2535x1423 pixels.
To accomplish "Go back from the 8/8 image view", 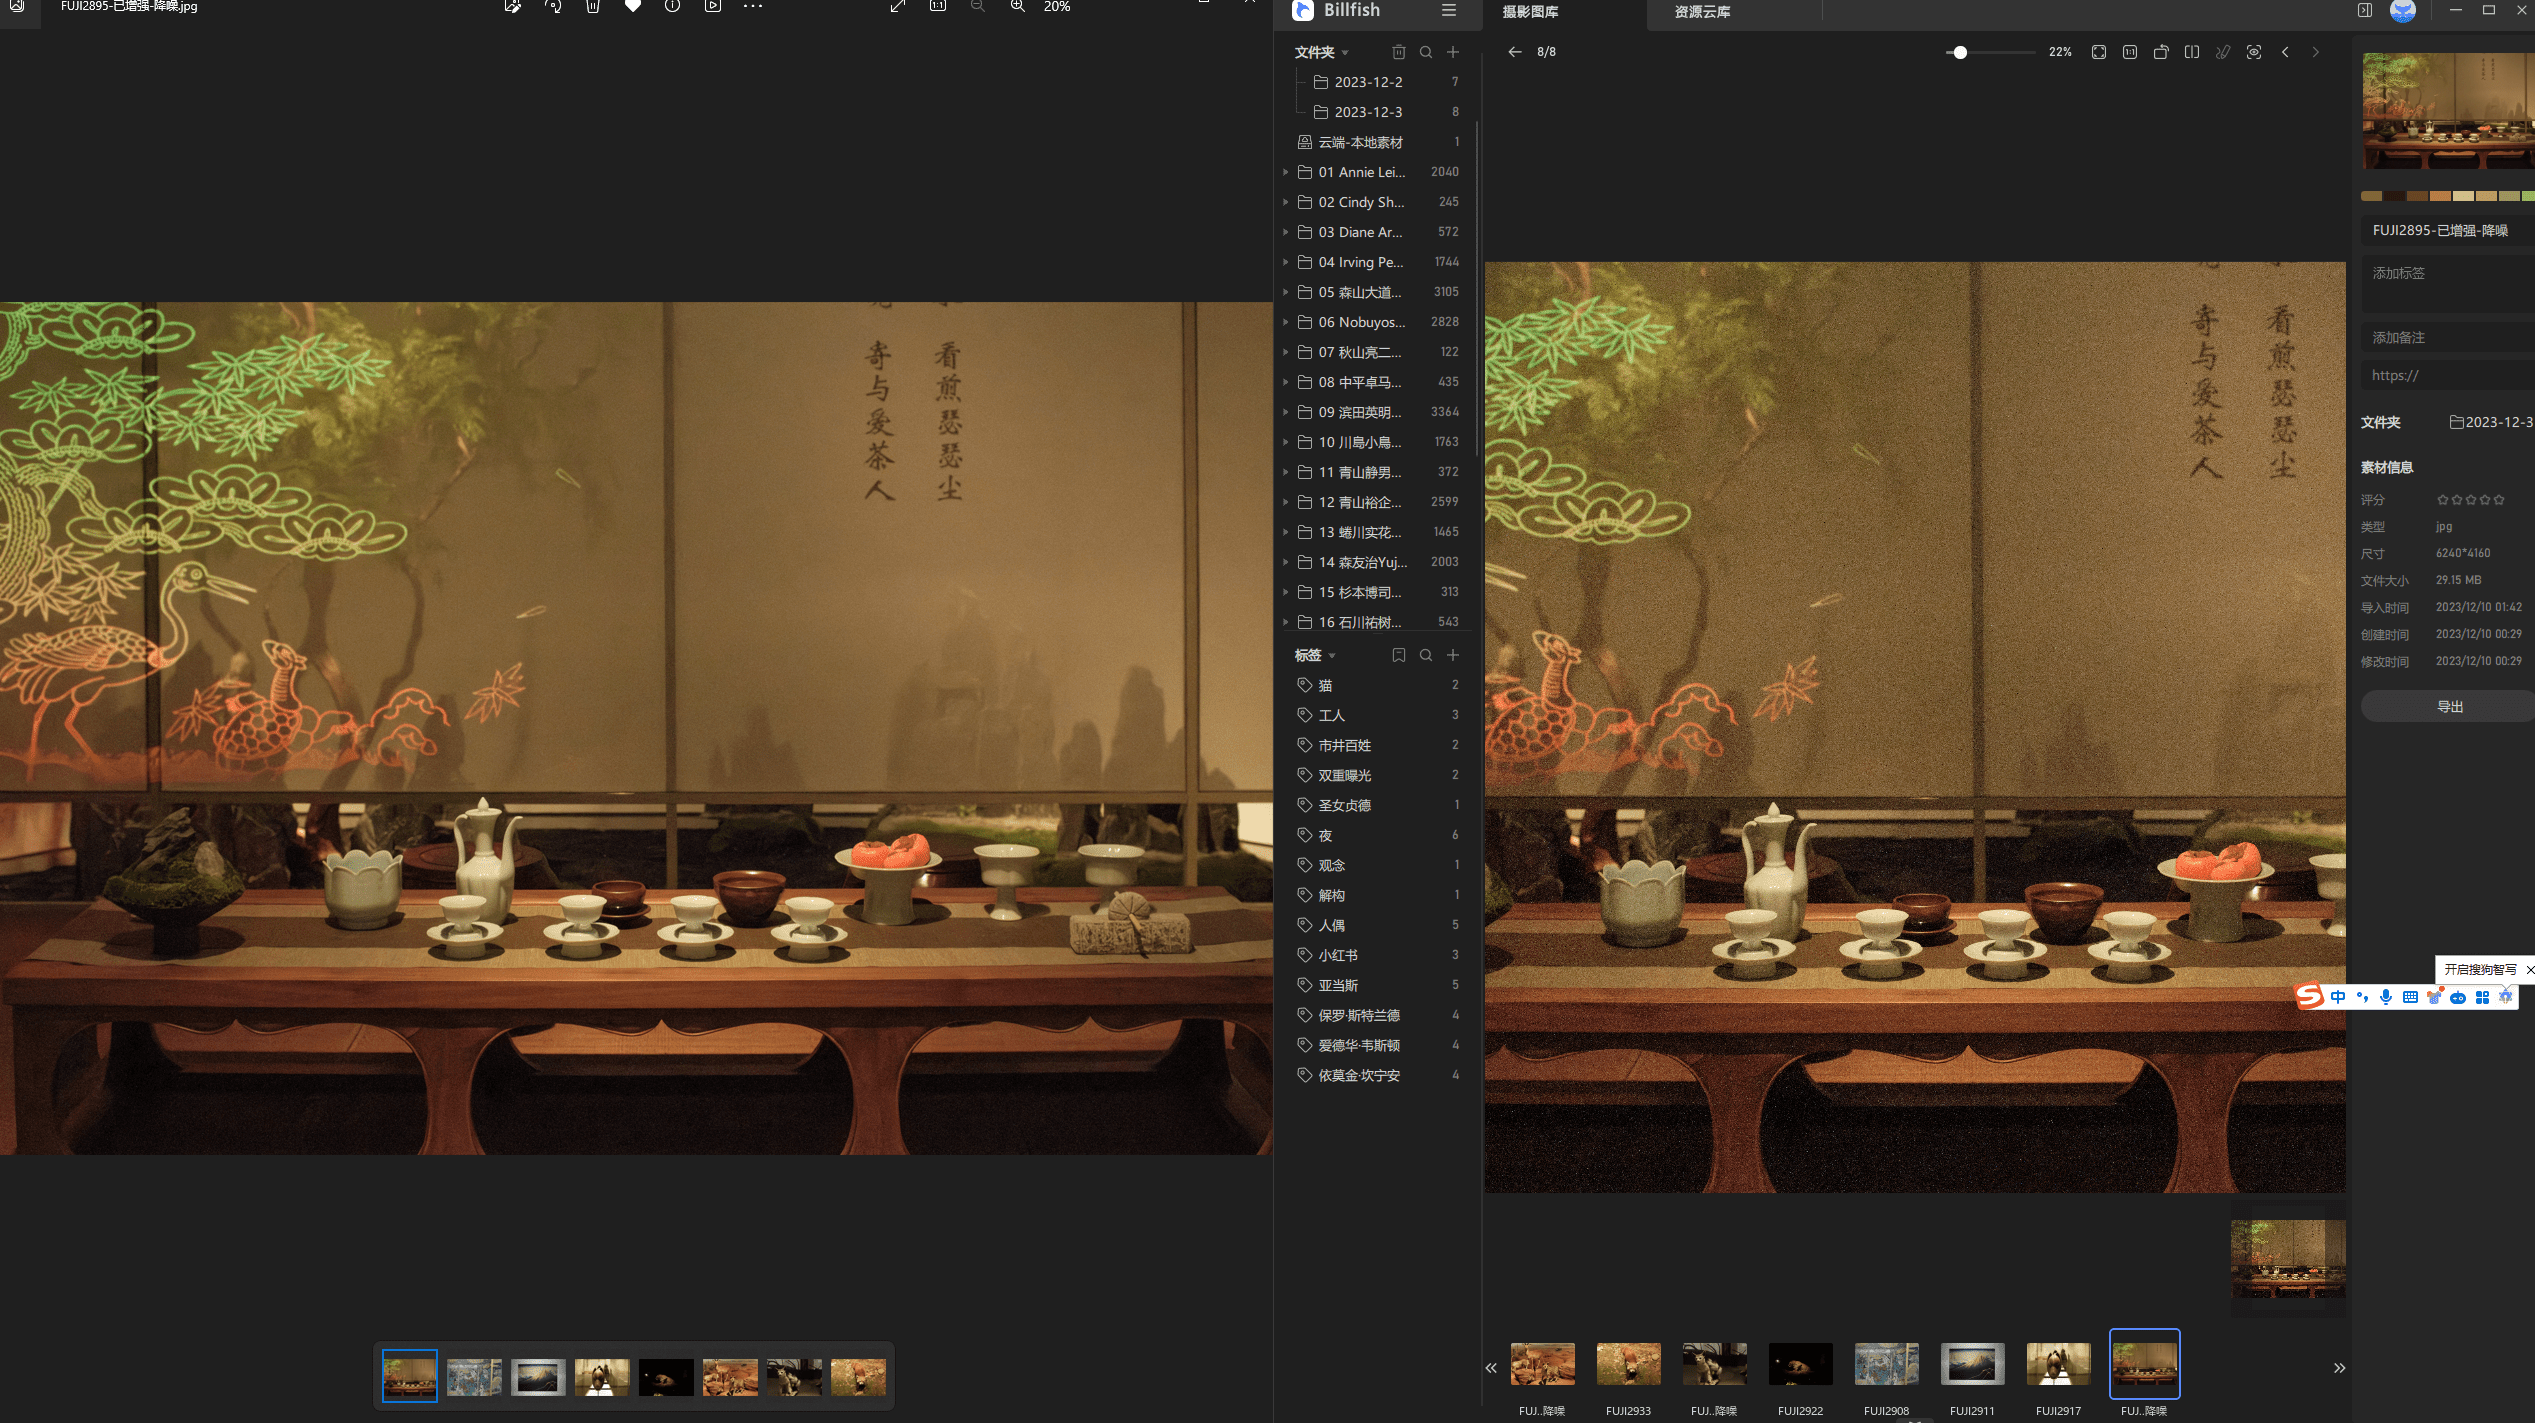I will coord(1515,52).
